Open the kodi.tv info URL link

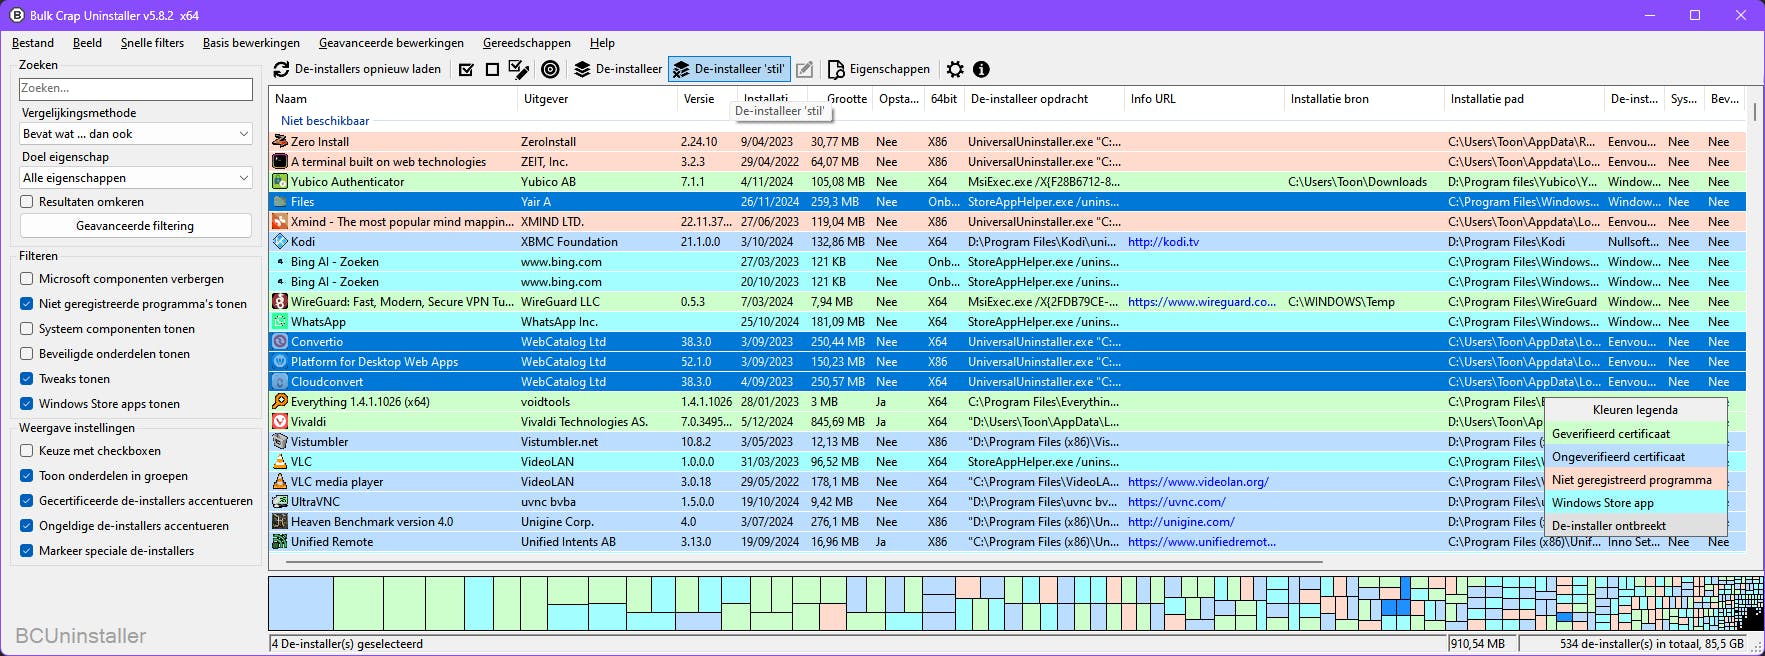1163,242
